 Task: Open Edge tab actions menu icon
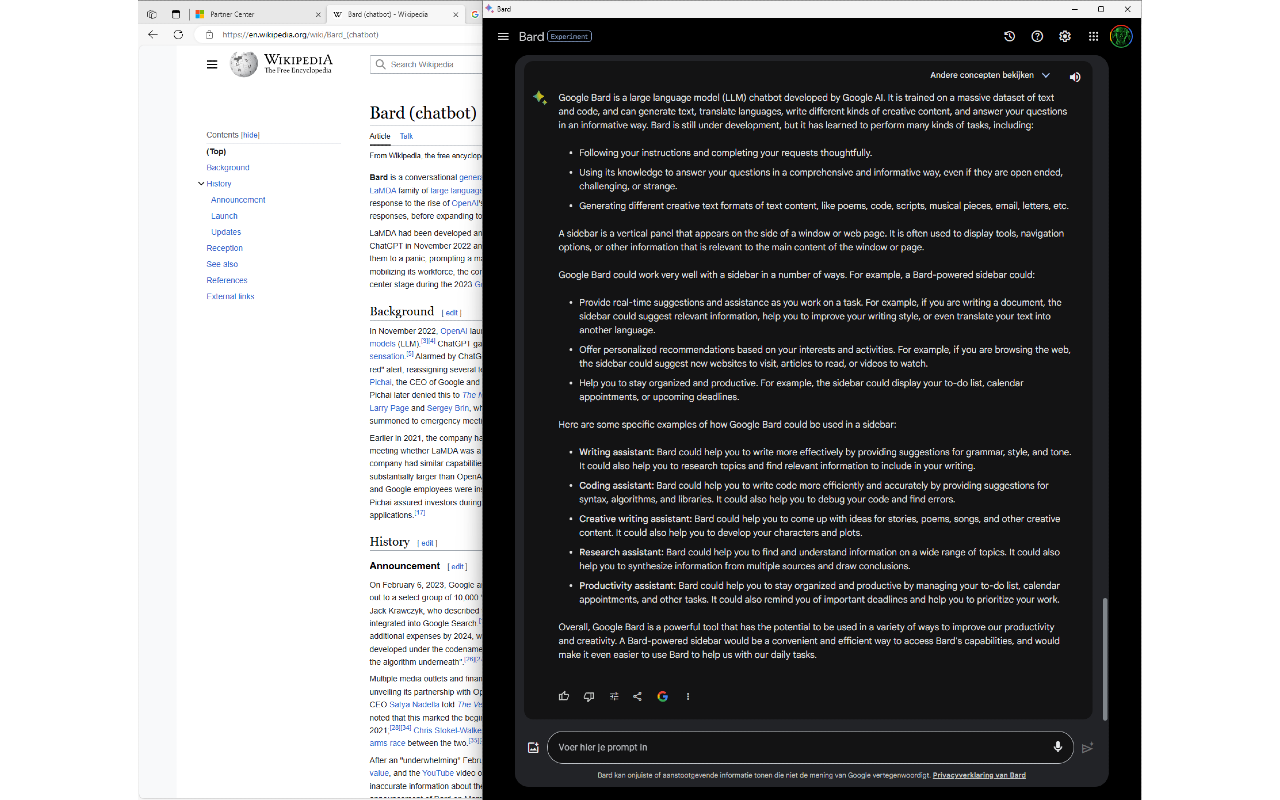click(x=176, y=14)
